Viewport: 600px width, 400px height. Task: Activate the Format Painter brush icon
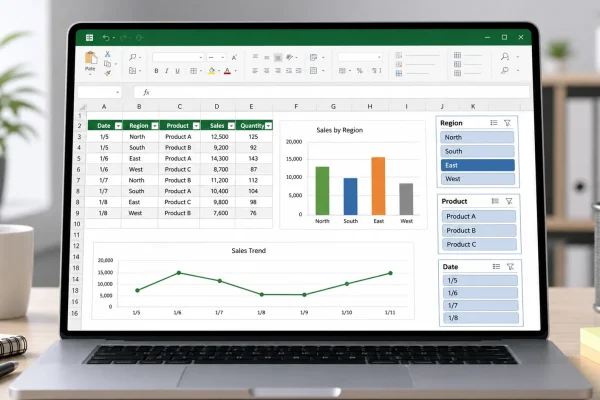(108, 73)
